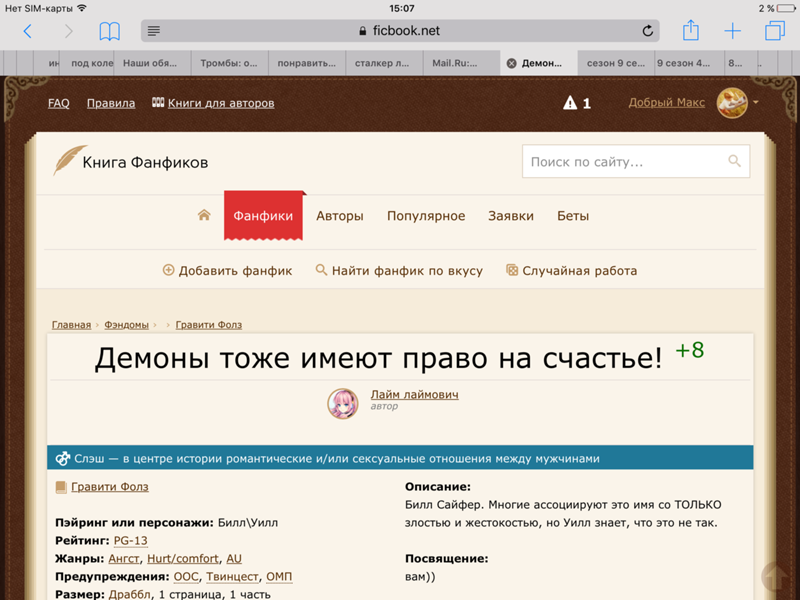Open Safari bookmarks book icon
800x600 pixels.
[109, 31]
